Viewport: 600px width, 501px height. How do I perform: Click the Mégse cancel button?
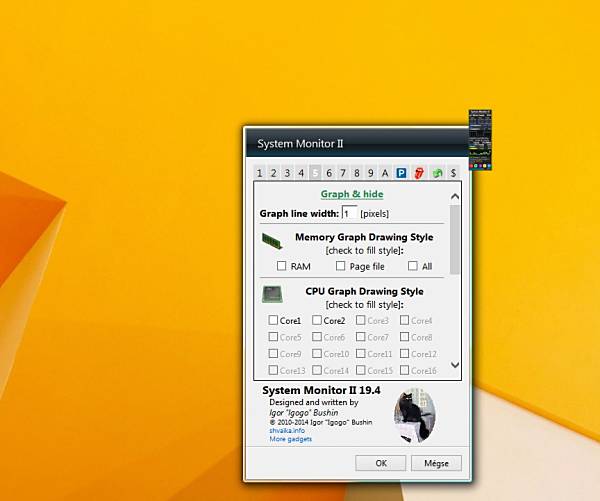click(436, 463)
